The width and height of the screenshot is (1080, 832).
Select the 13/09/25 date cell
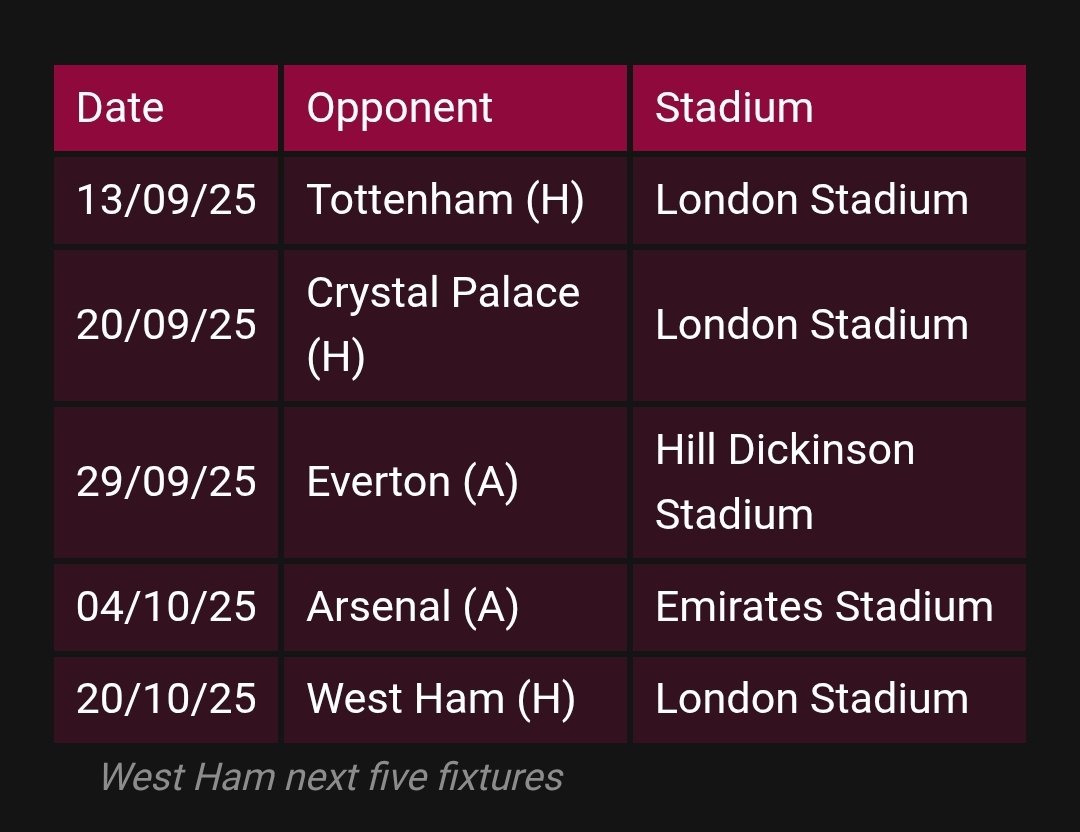166,200
